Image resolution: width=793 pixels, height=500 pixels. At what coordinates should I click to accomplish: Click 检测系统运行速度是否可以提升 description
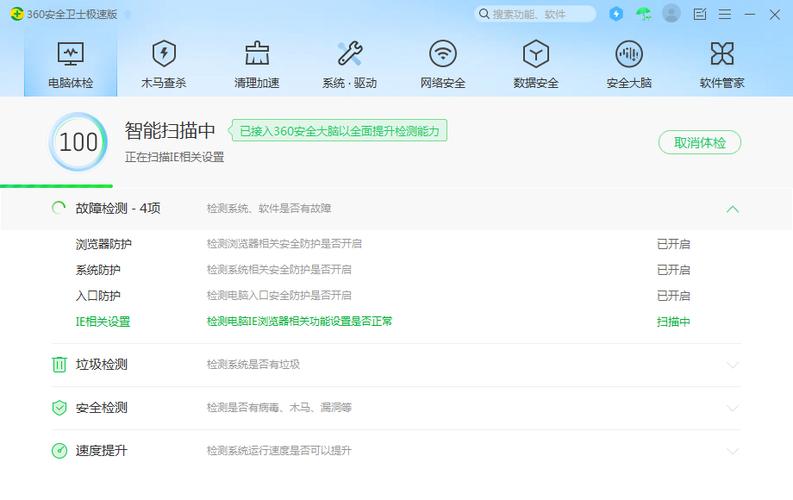coord(279,450)
